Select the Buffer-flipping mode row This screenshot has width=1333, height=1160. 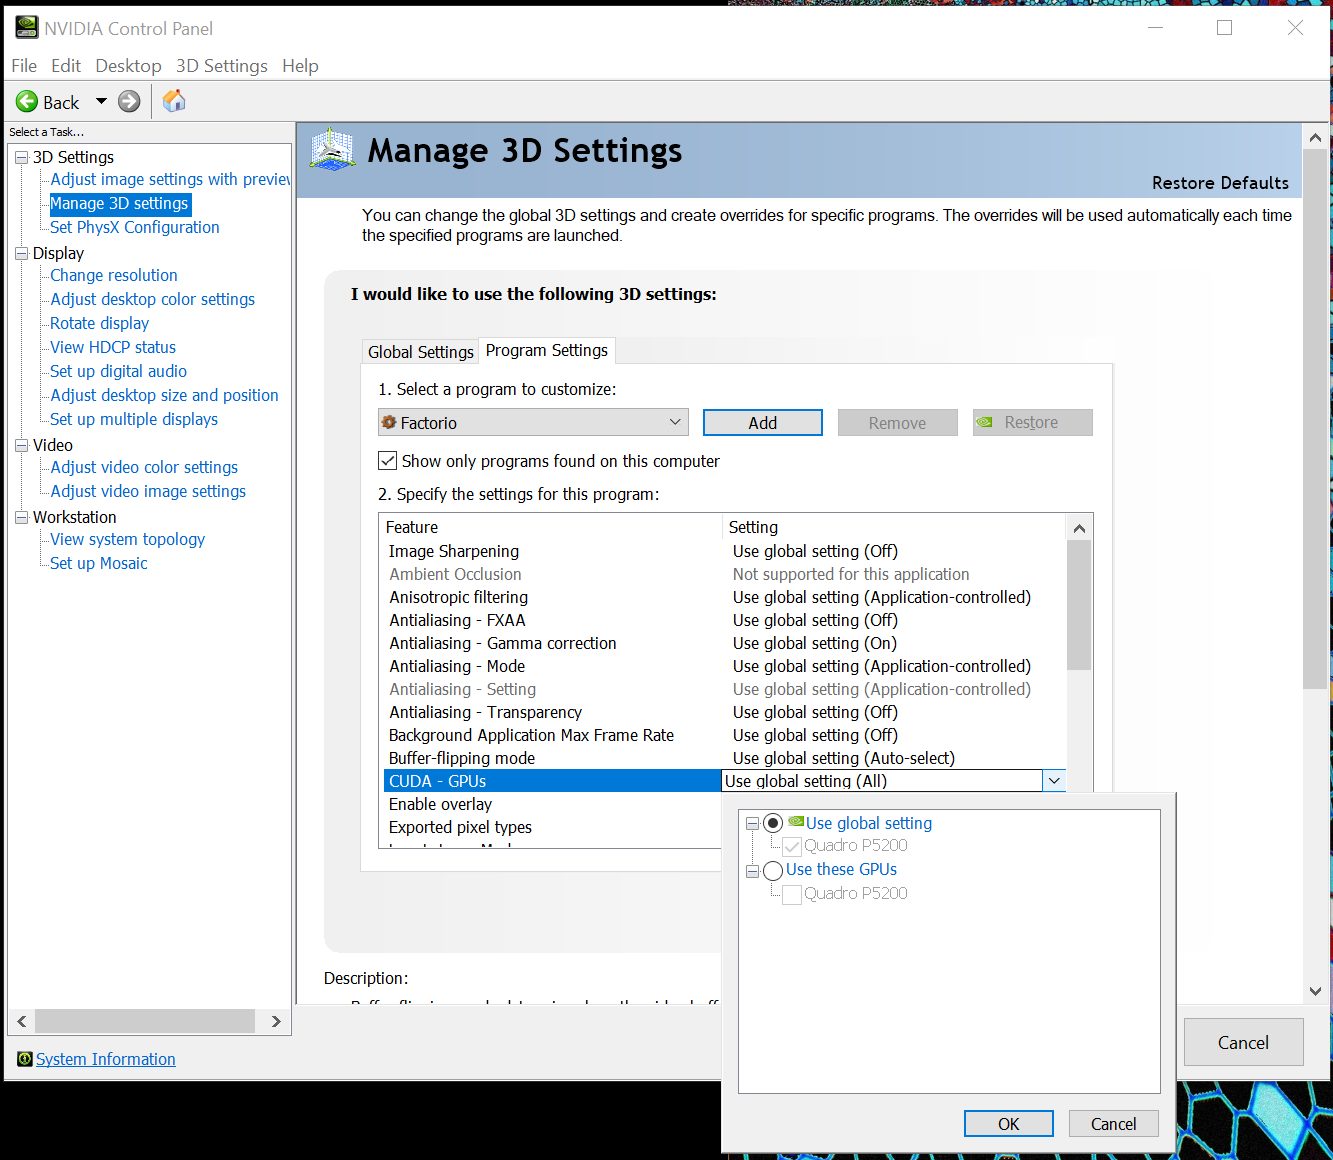pos(725,758)
